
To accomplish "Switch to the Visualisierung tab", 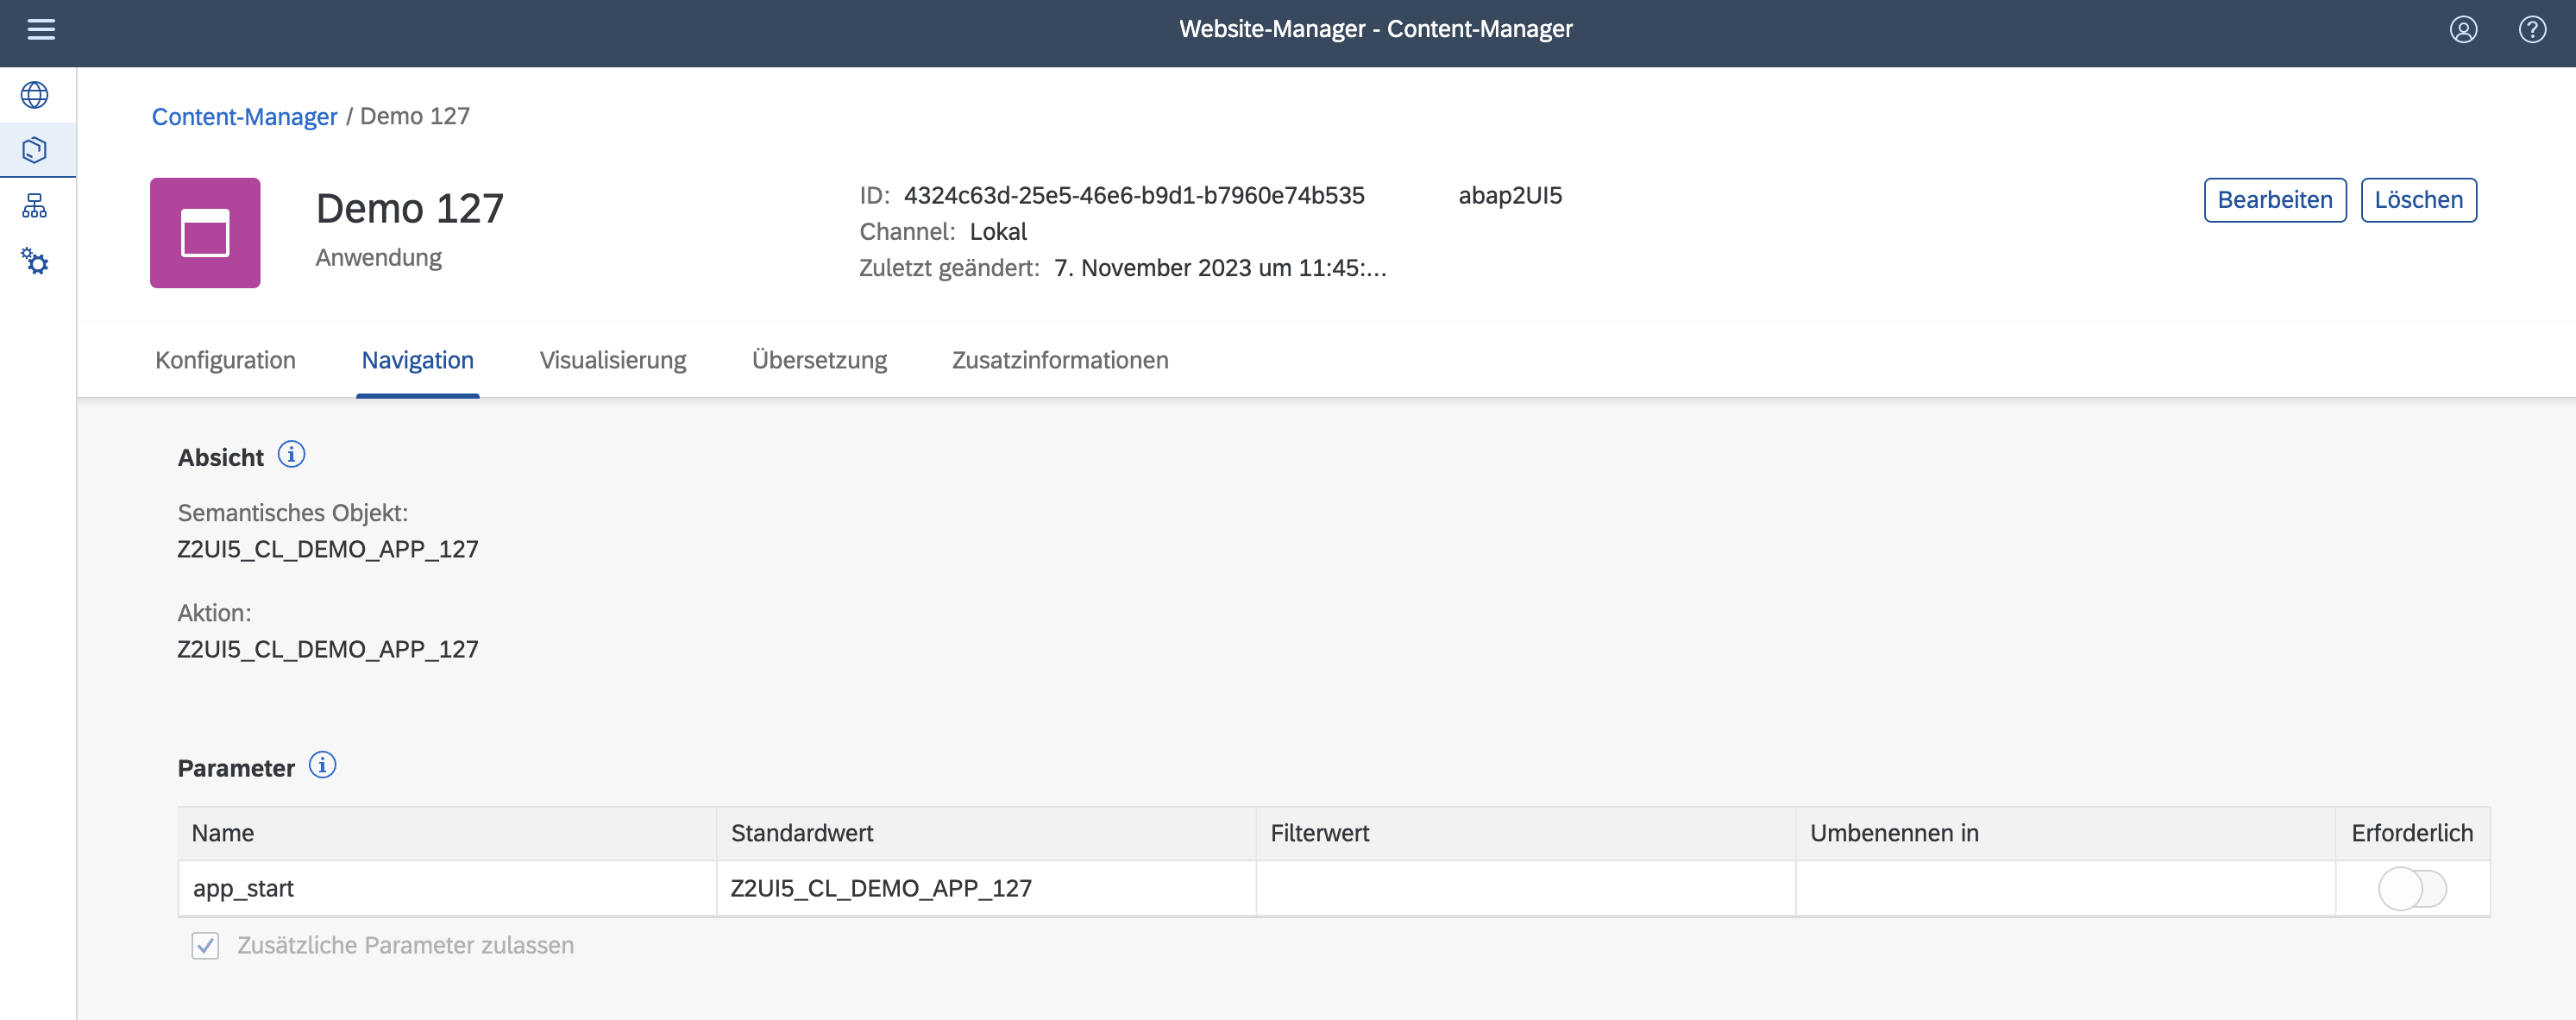I will point(612,360).
